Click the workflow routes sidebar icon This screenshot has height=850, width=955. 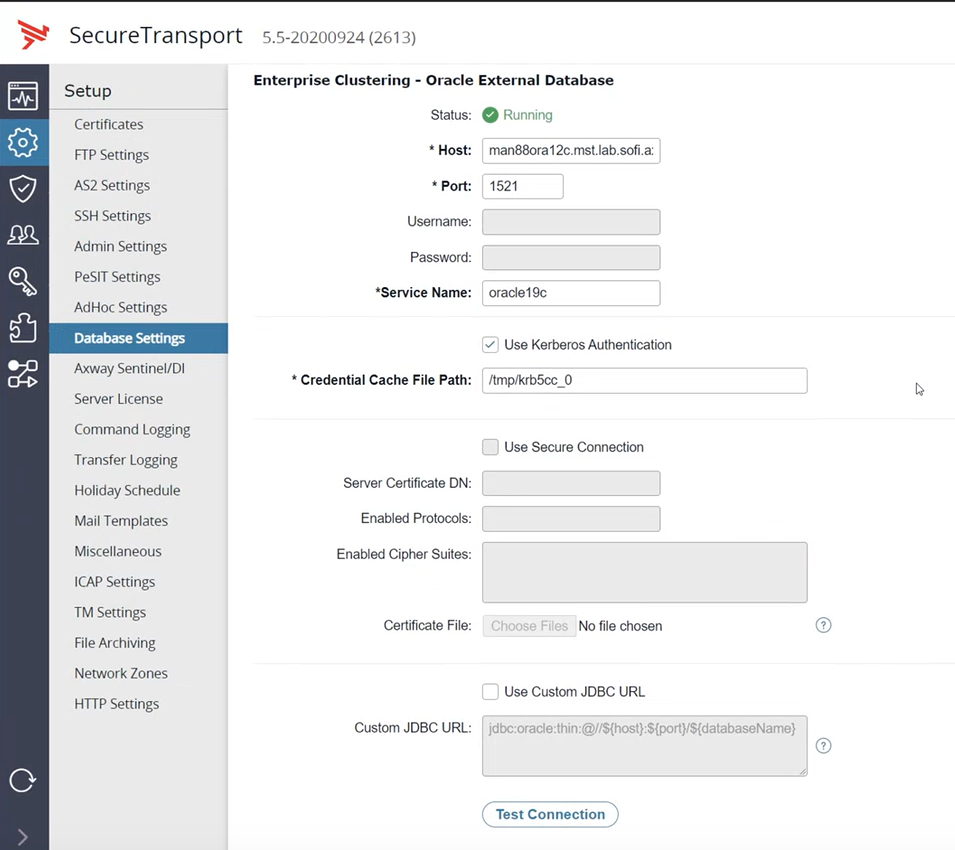click(23, 374)
